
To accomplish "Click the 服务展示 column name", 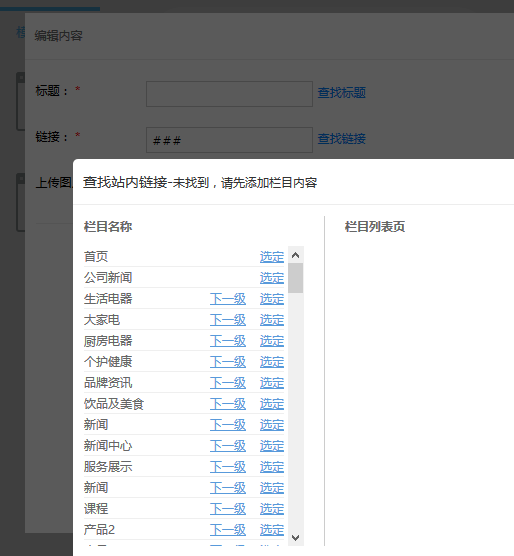I will 108,467.
